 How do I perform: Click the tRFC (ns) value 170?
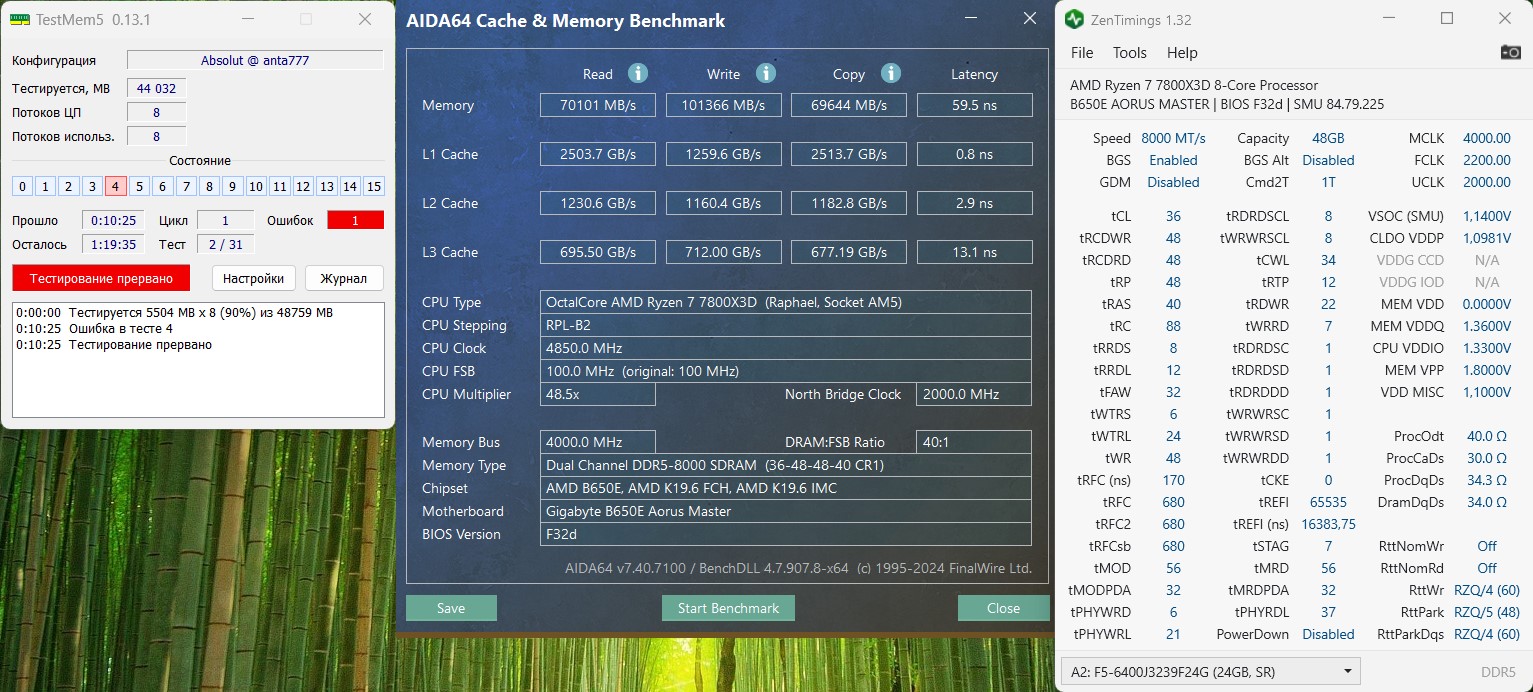pyautogui.click(x=1173, y=480)
